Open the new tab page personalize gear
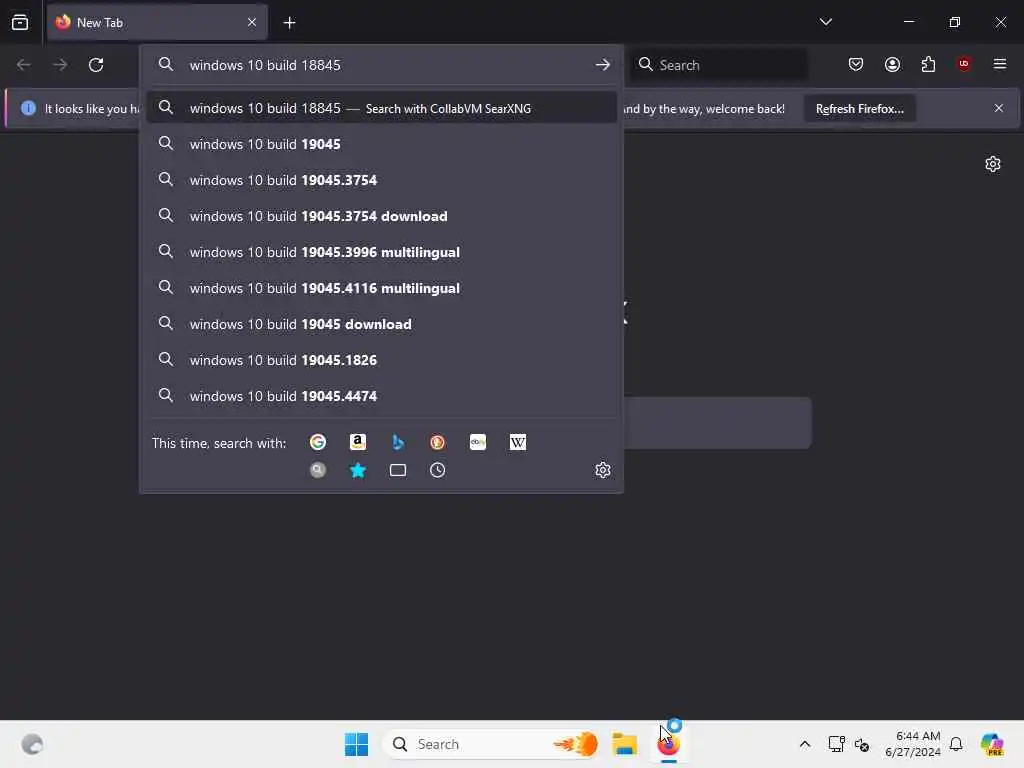This screenshot has height=768, width=1024. (x=993, y=164)
